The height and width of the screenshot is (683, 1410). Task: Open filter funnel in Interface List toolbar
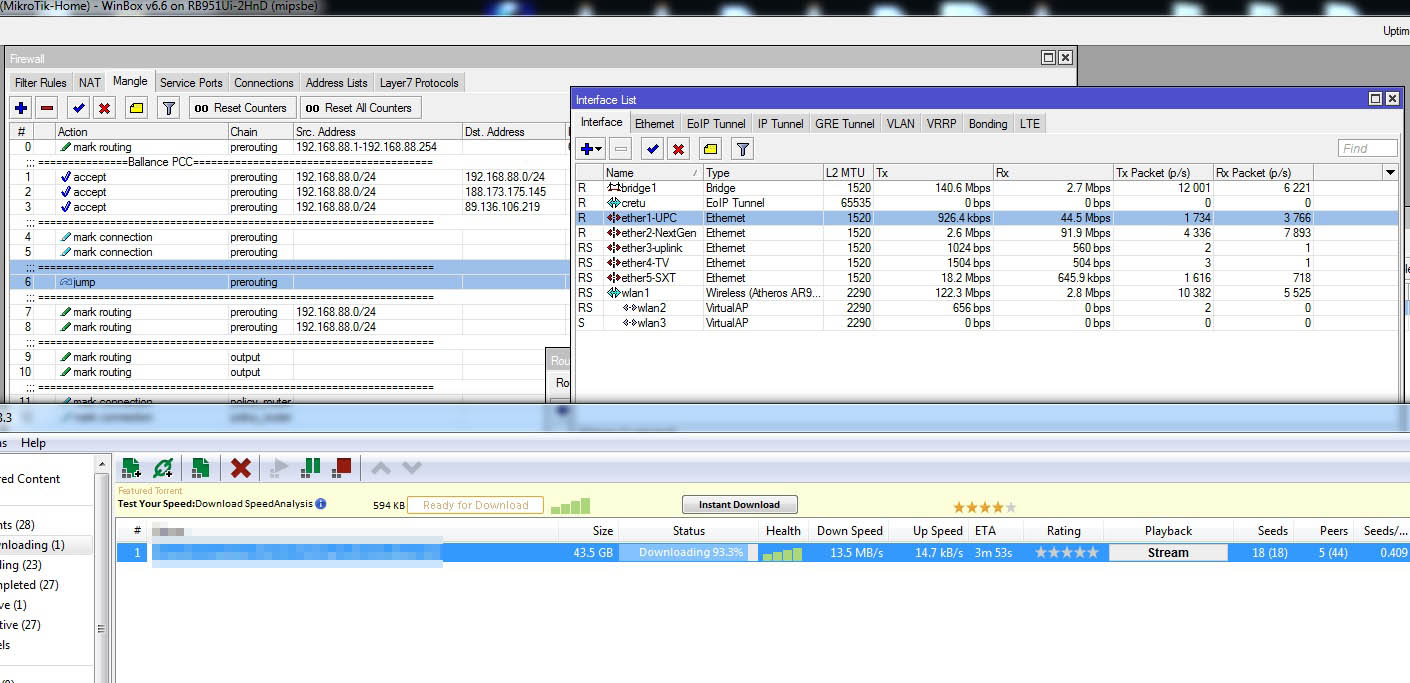(742, 149)
